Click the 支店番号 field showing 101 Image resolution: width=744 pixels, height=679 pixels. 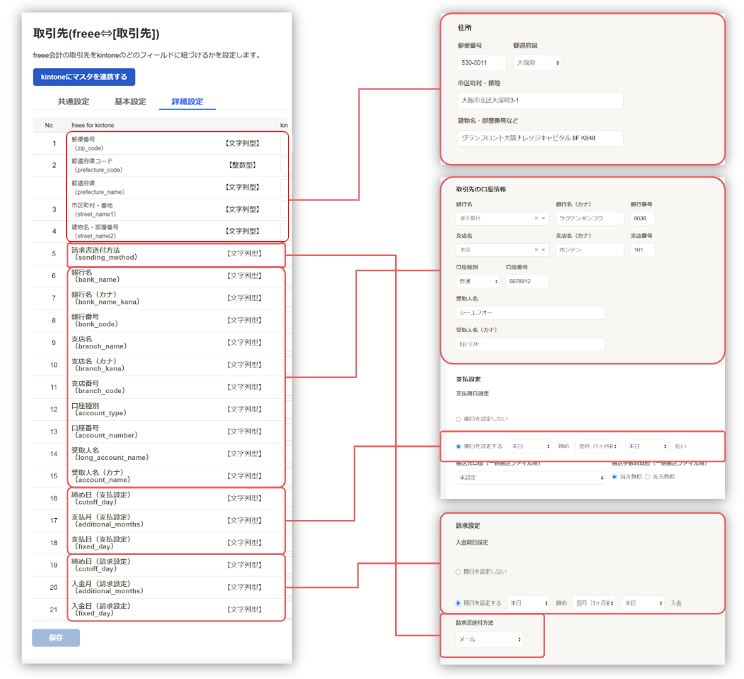point(642,250)
